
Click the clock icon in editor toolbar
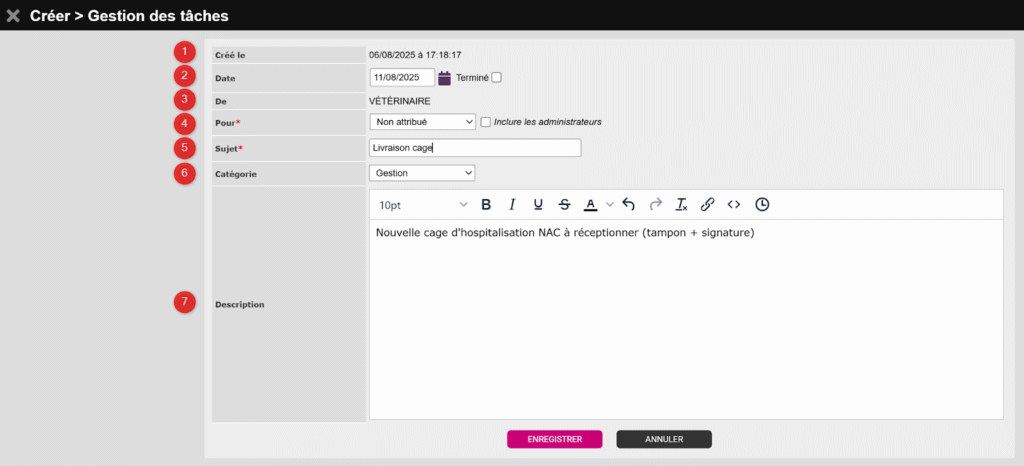click(x=762, y=204)
